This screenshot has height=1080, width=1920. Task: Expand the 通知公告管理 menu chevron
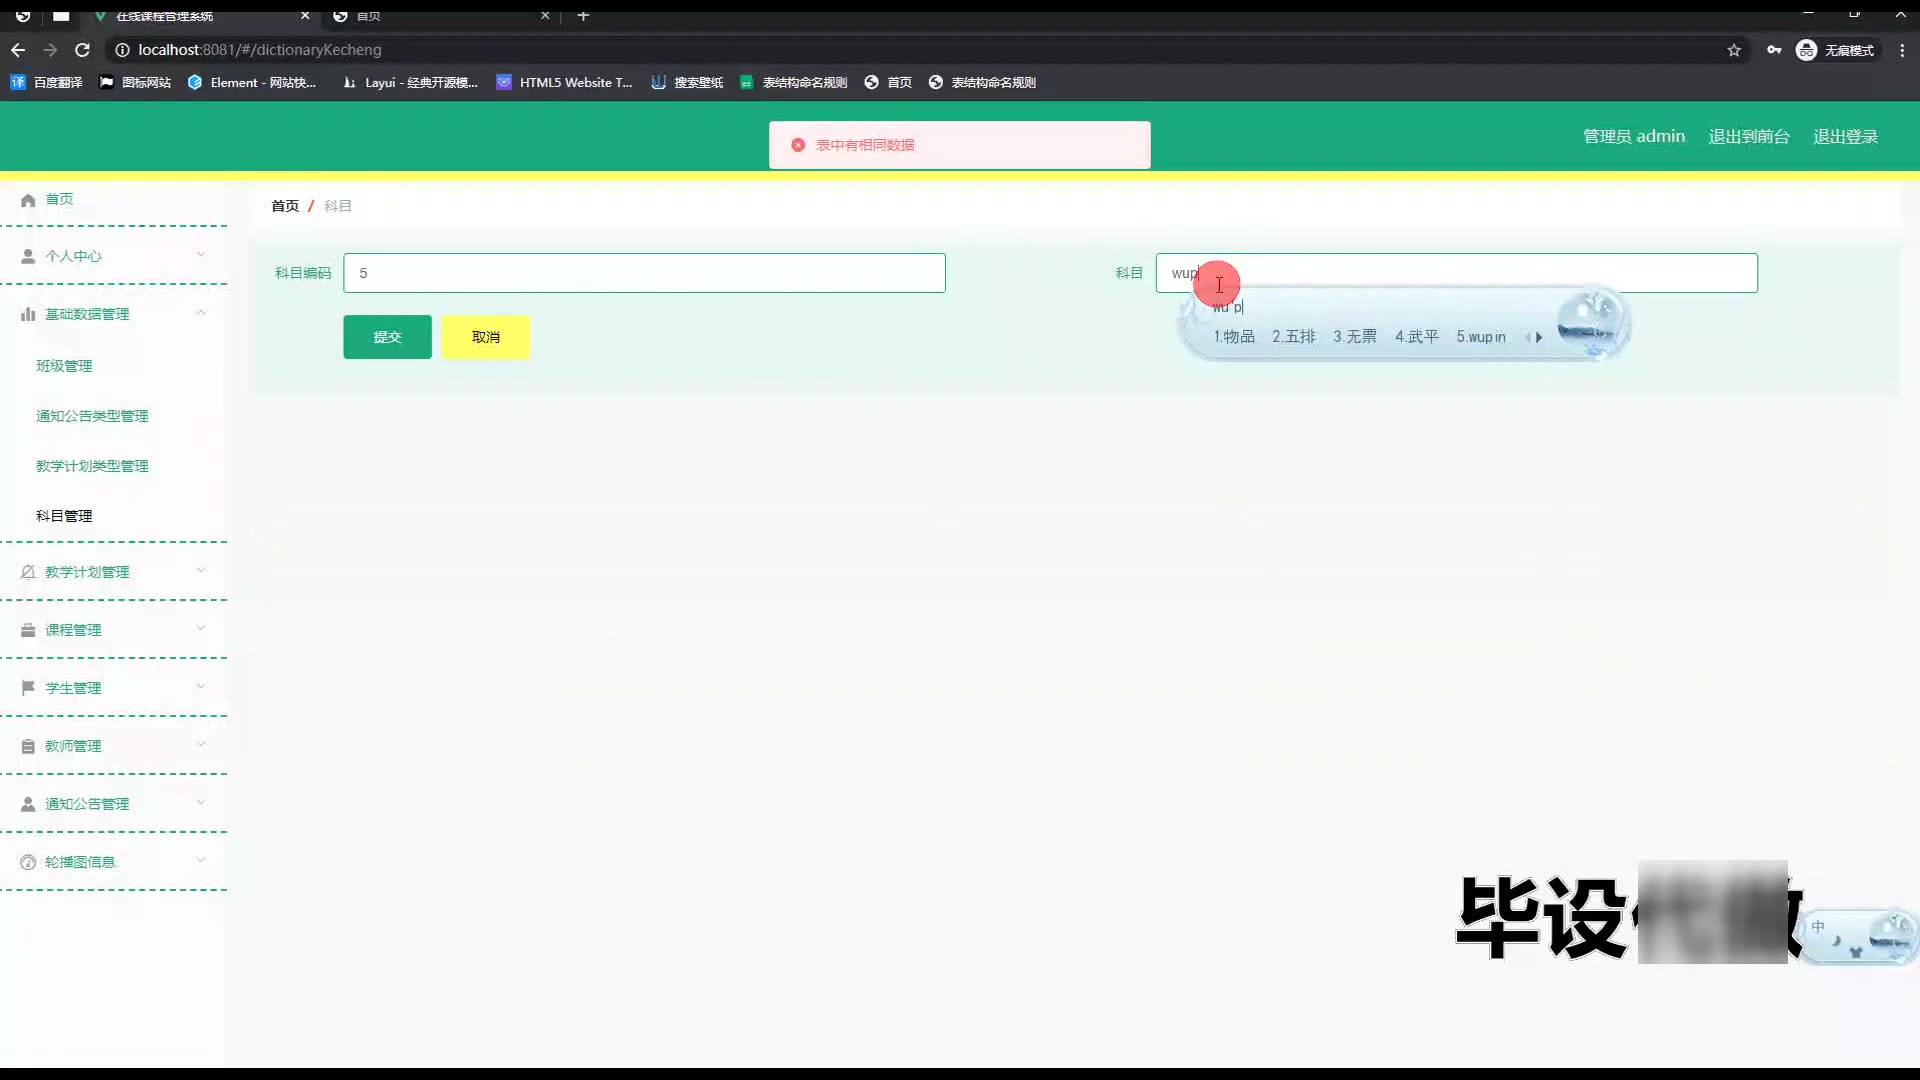coord(201,803)
